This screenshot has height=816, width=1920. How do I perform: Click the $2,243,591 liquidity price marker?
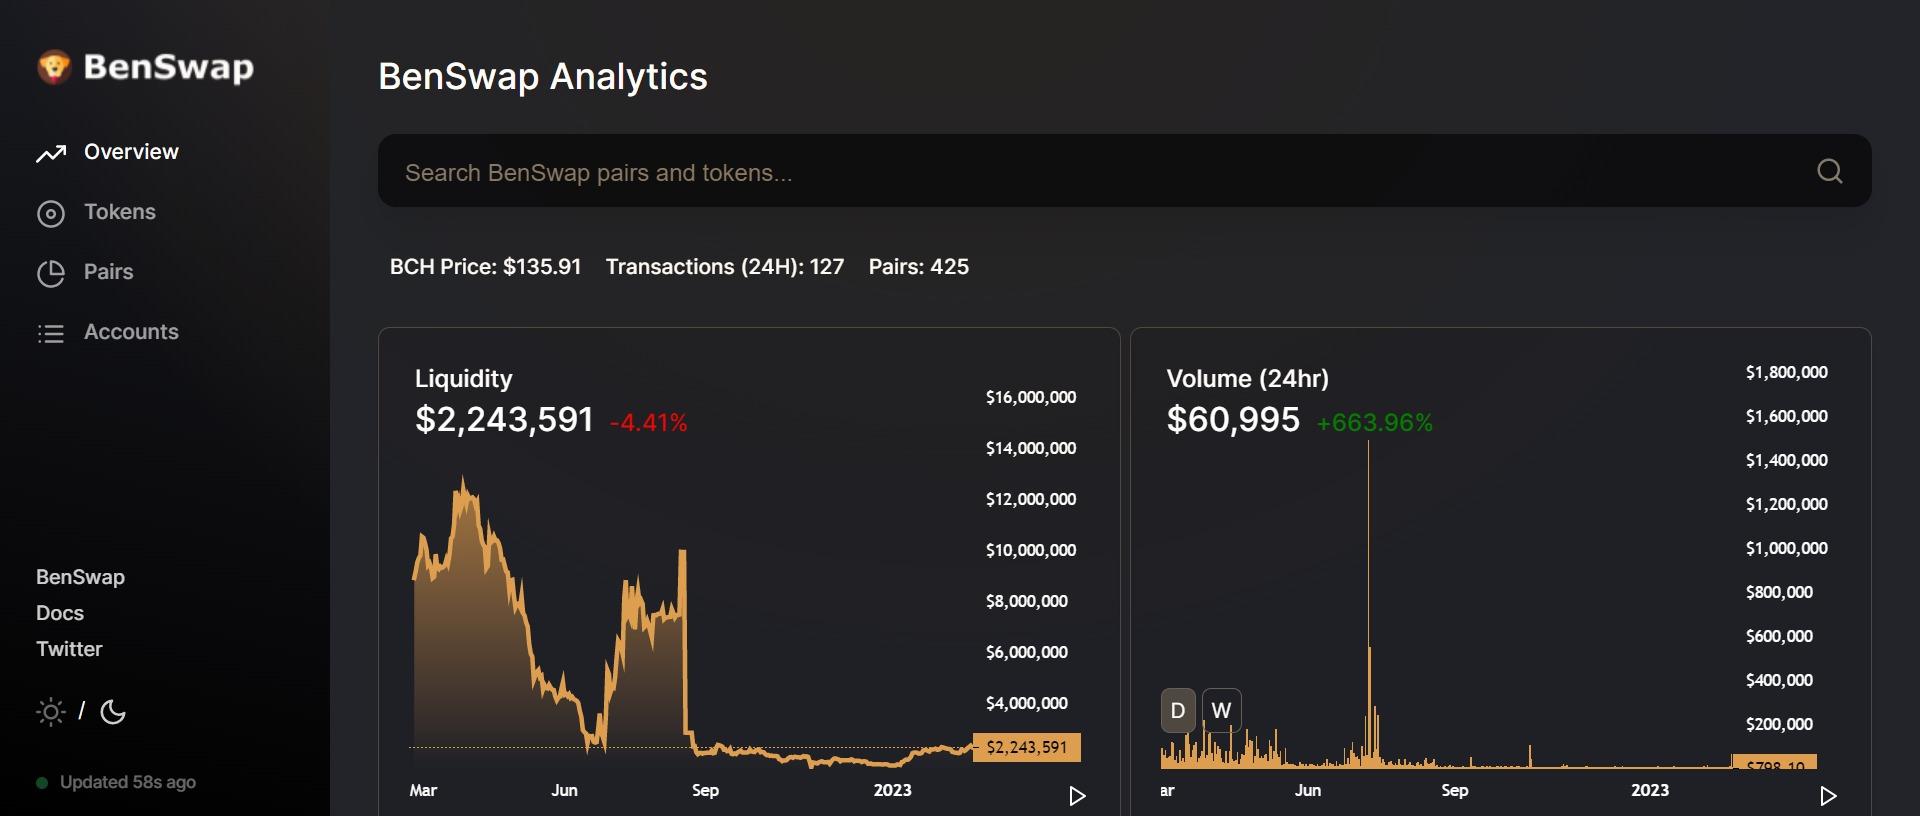pyautogui.click(x=1027, y=747)
